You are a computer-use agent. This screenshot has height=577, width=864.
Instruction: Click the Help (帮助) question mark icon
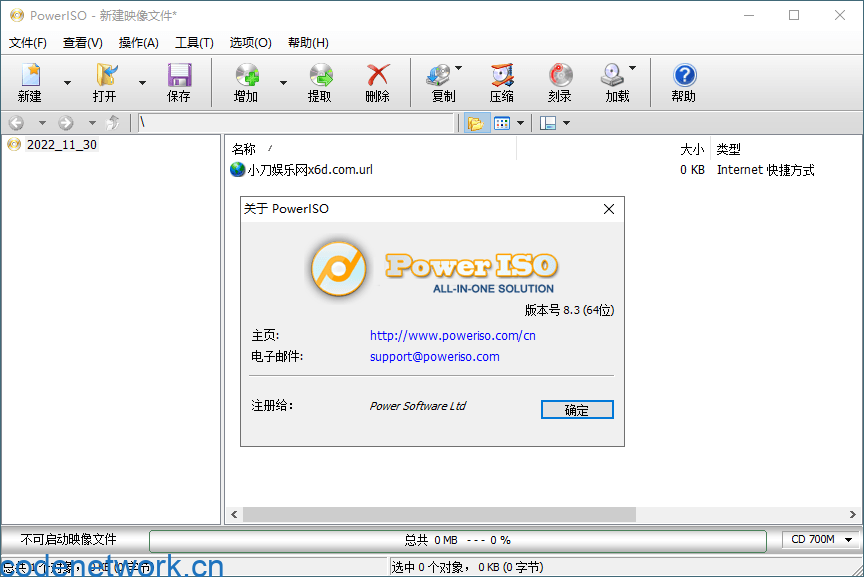[684, 76]
